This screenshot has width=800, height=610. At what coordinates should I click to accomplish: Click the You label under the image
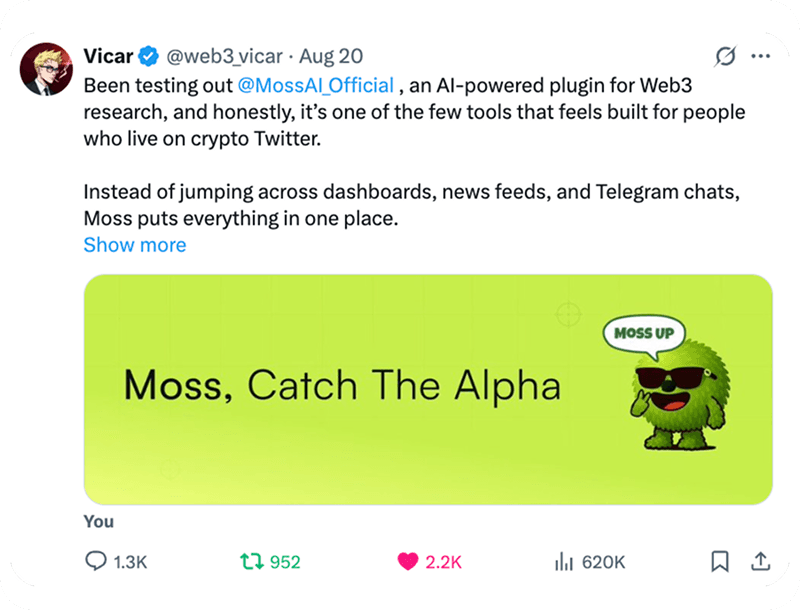pyautogui.click(x=99, y=521)
